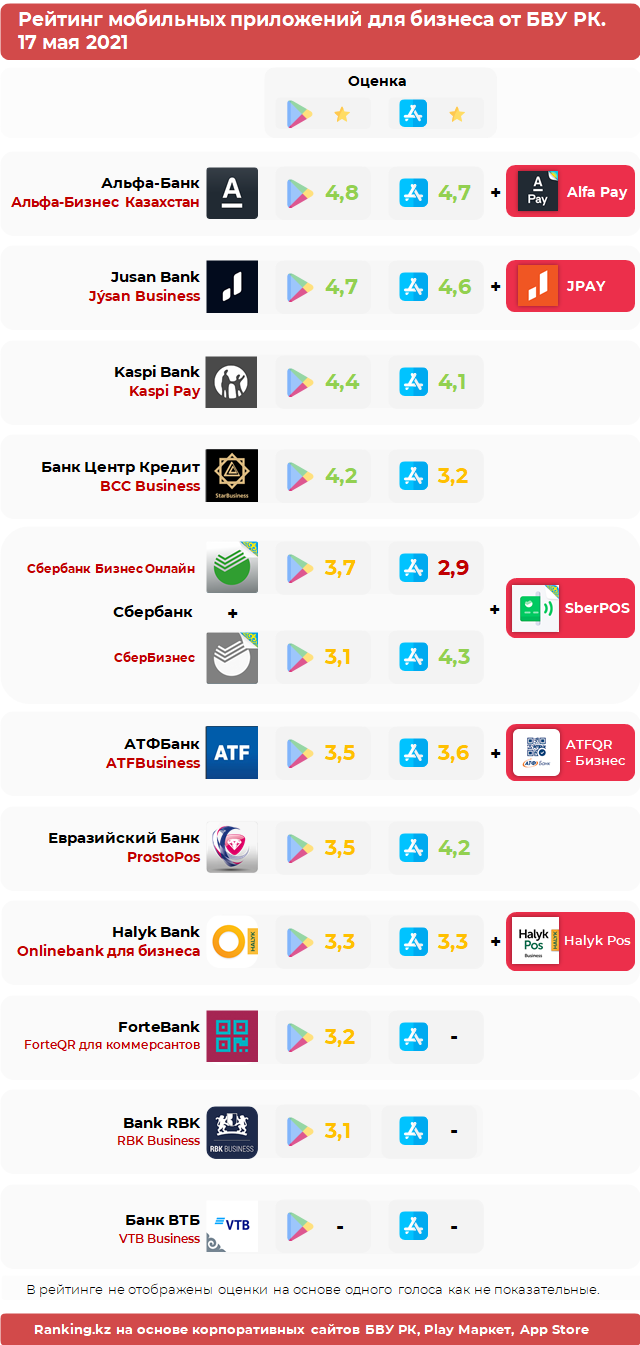Image resolution: width=640 pixels, height=1345 pixels.
Task: Click the RBK Business app icon
Action: (x=232, y=1131)
